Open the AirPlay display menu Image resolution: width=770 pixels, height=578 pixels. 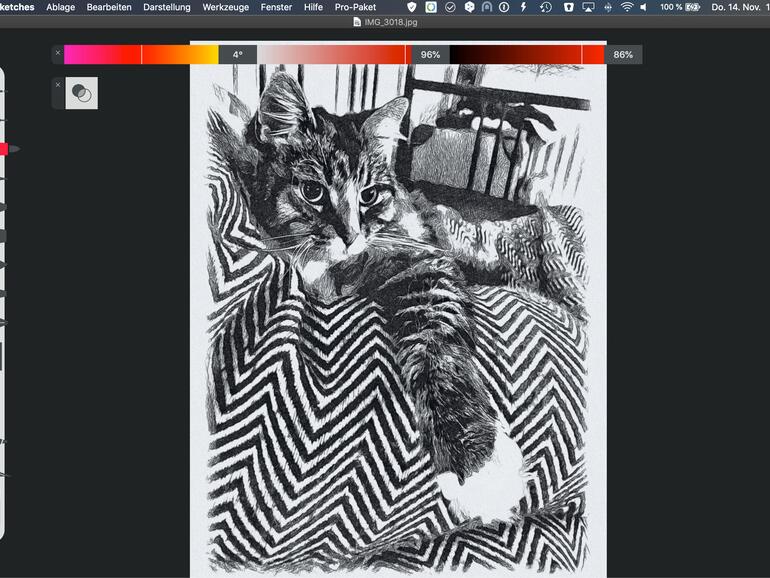588,7
